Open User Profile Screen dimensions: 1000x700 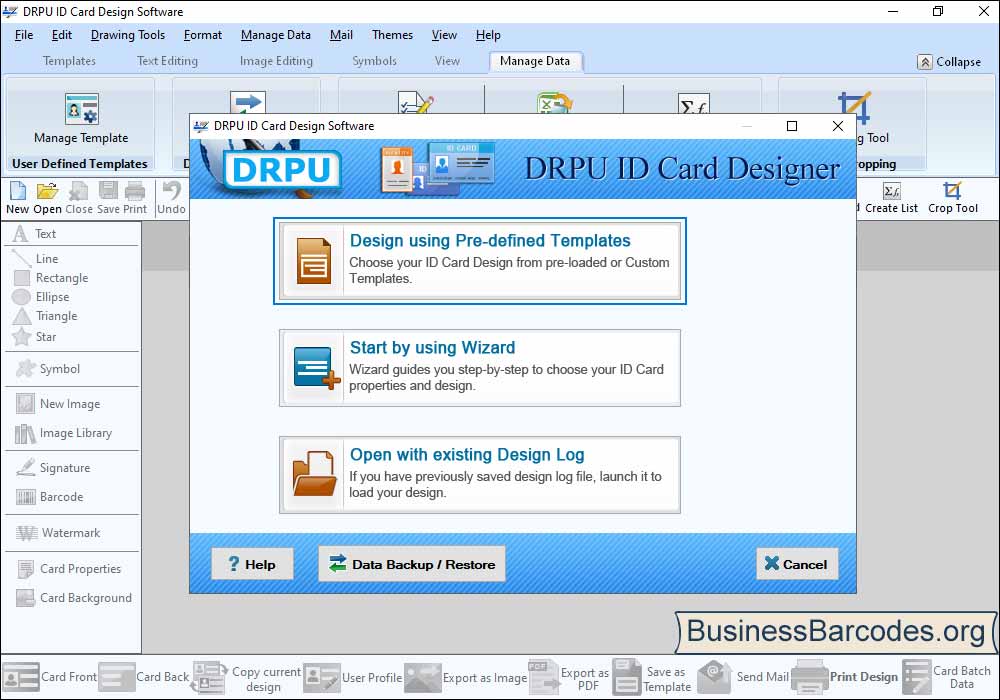point(353,678)
